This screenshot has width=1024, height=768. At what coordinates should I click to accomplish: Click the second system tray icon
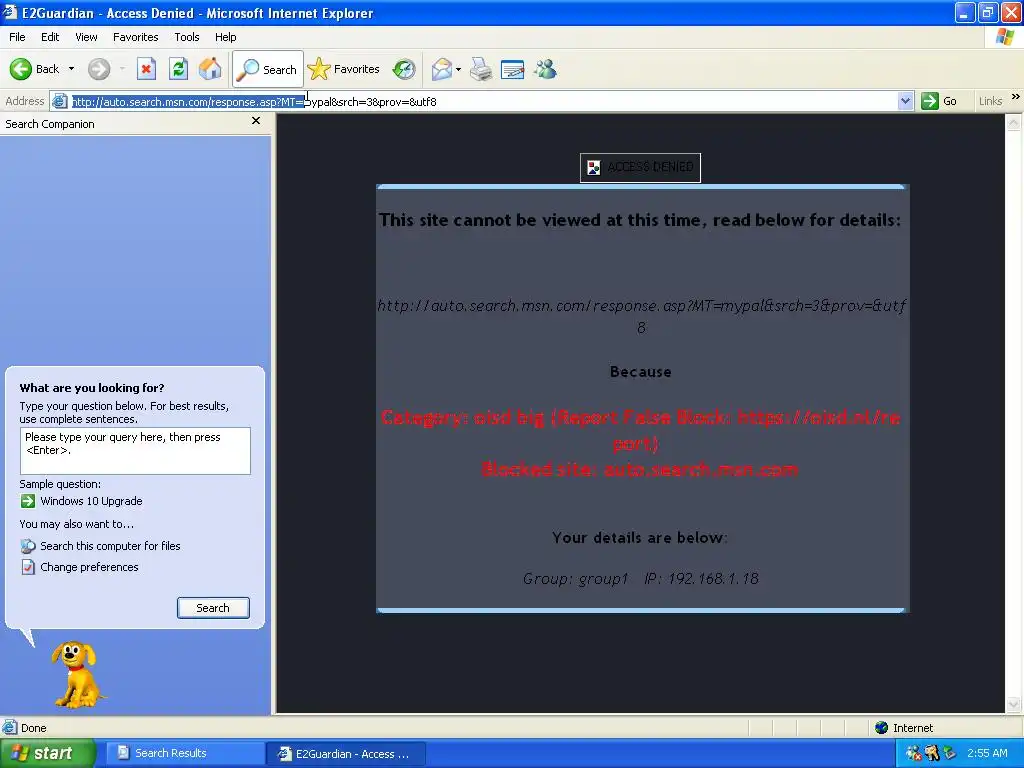[x=931, y=753]
